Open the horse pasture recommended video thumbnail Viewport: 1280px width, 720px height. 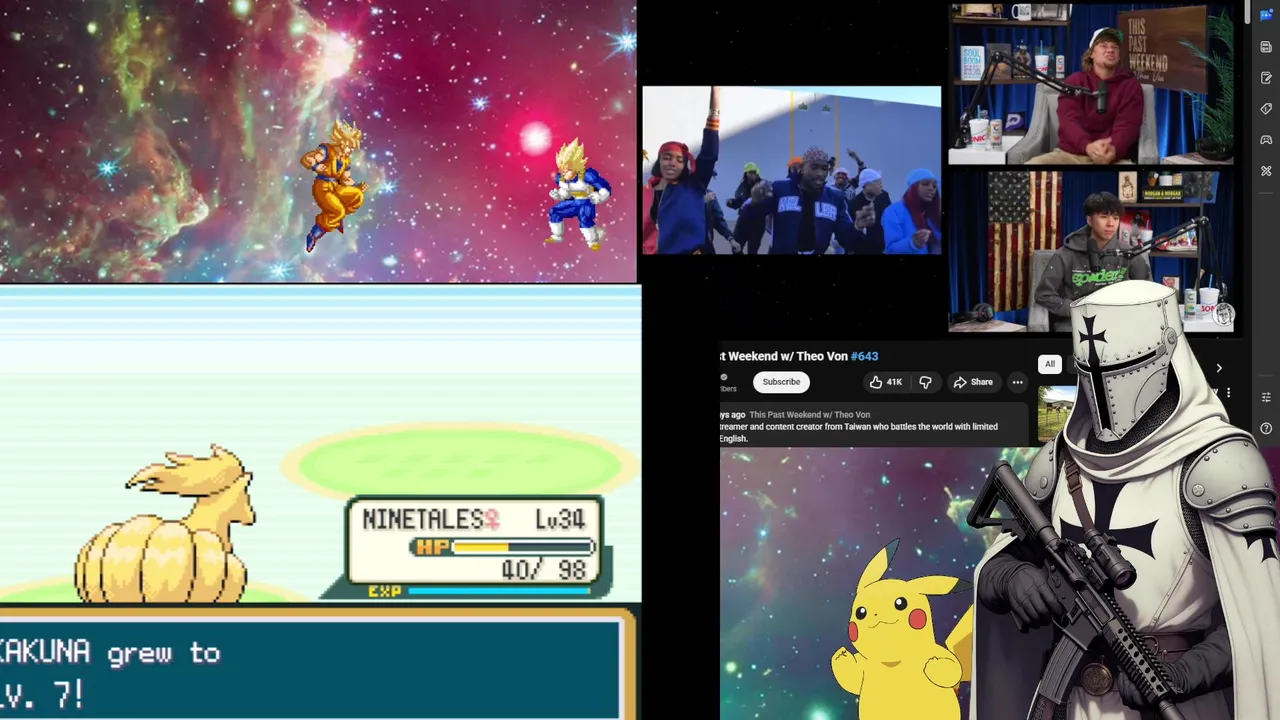click(1055, 413)
